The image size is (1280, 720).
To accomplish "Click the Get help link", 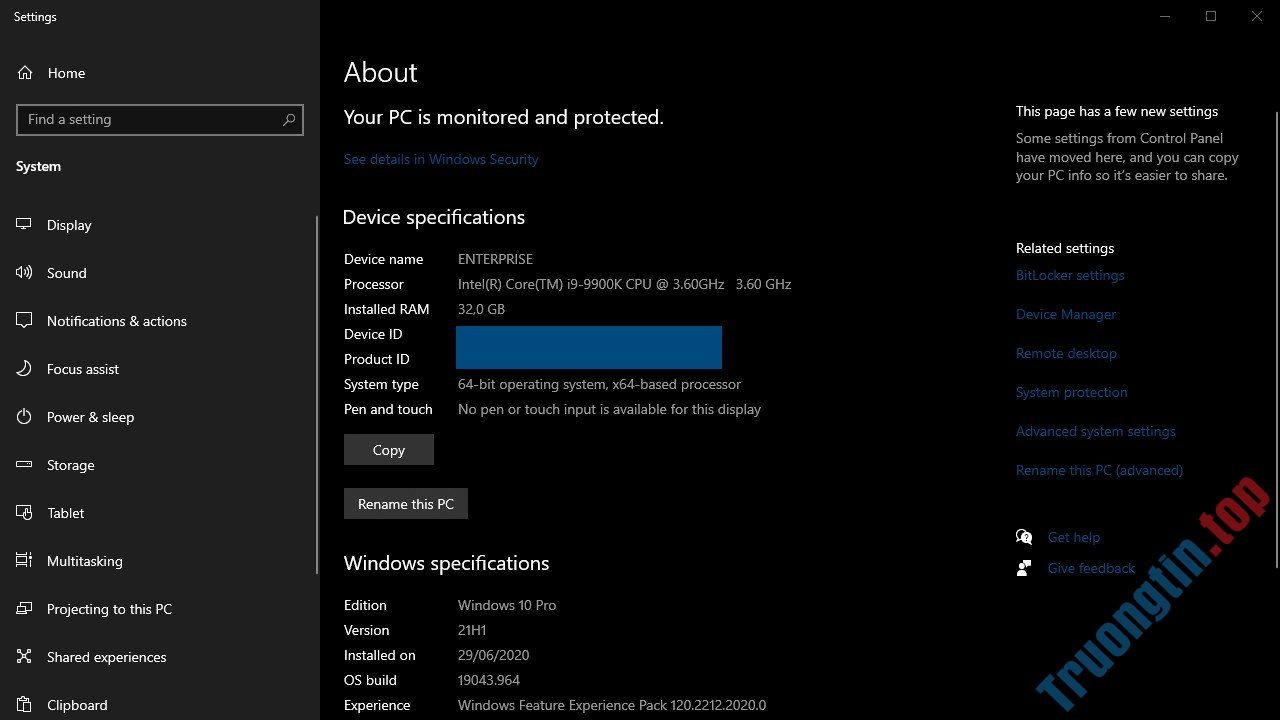I will pyautogui.click(x=1074, y=537).
